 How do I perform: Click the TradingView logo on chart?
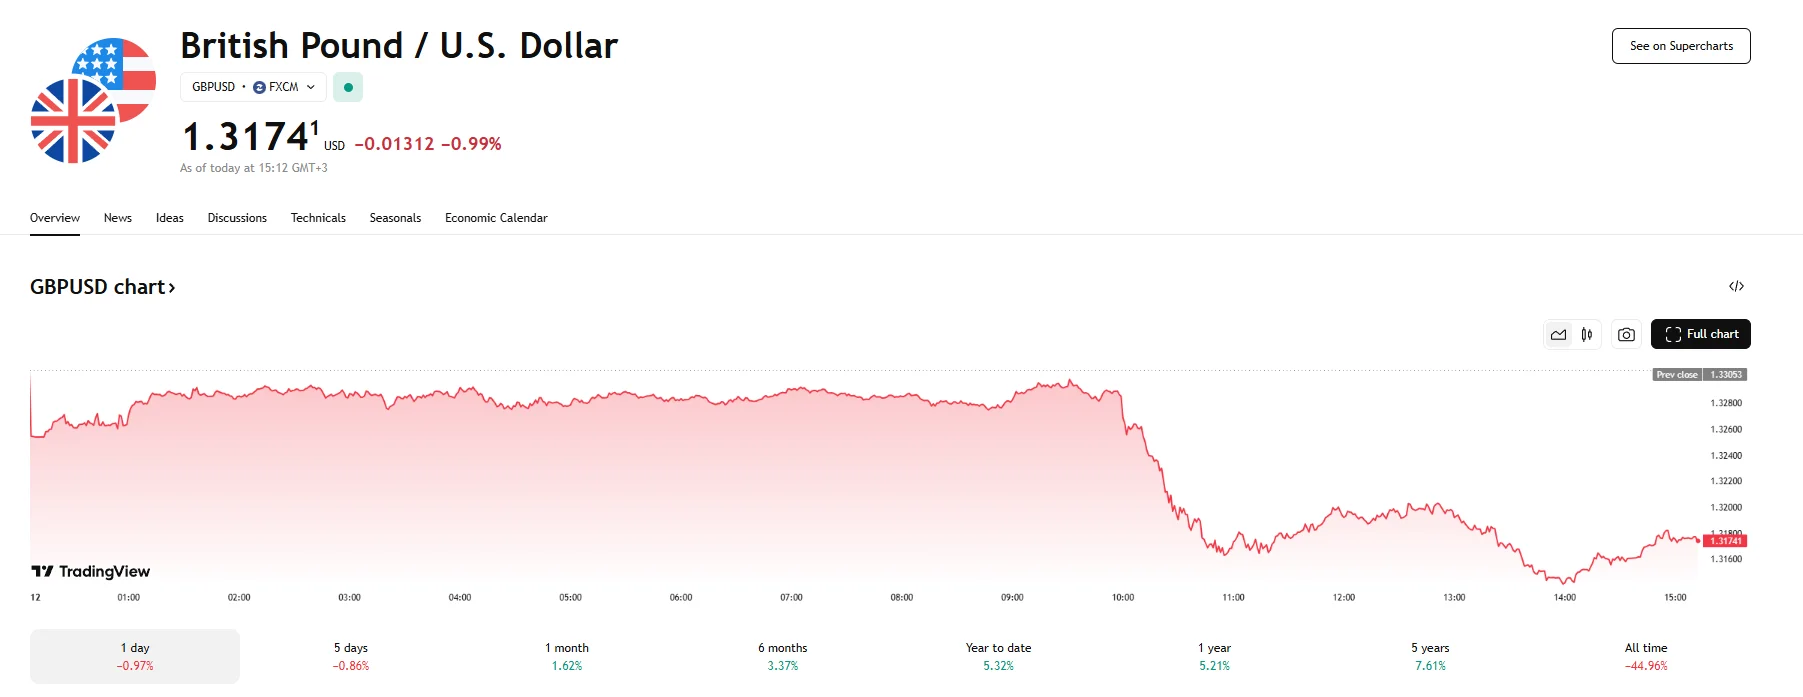pyautogui.click(x=91, y=571)
